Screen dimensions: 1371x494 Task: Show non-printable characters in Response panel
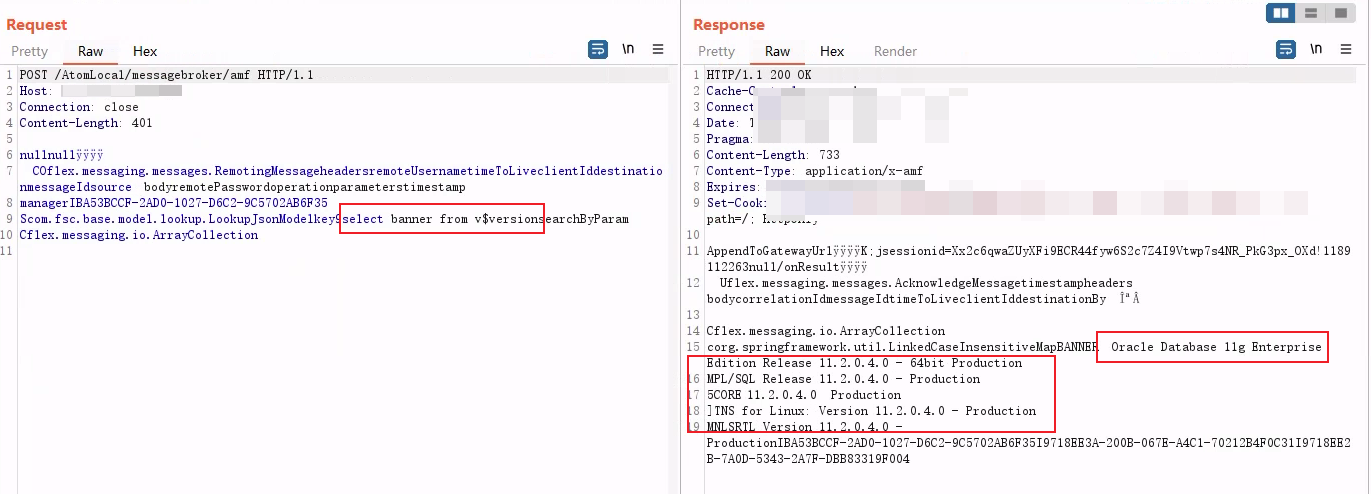pos(1316,49)
